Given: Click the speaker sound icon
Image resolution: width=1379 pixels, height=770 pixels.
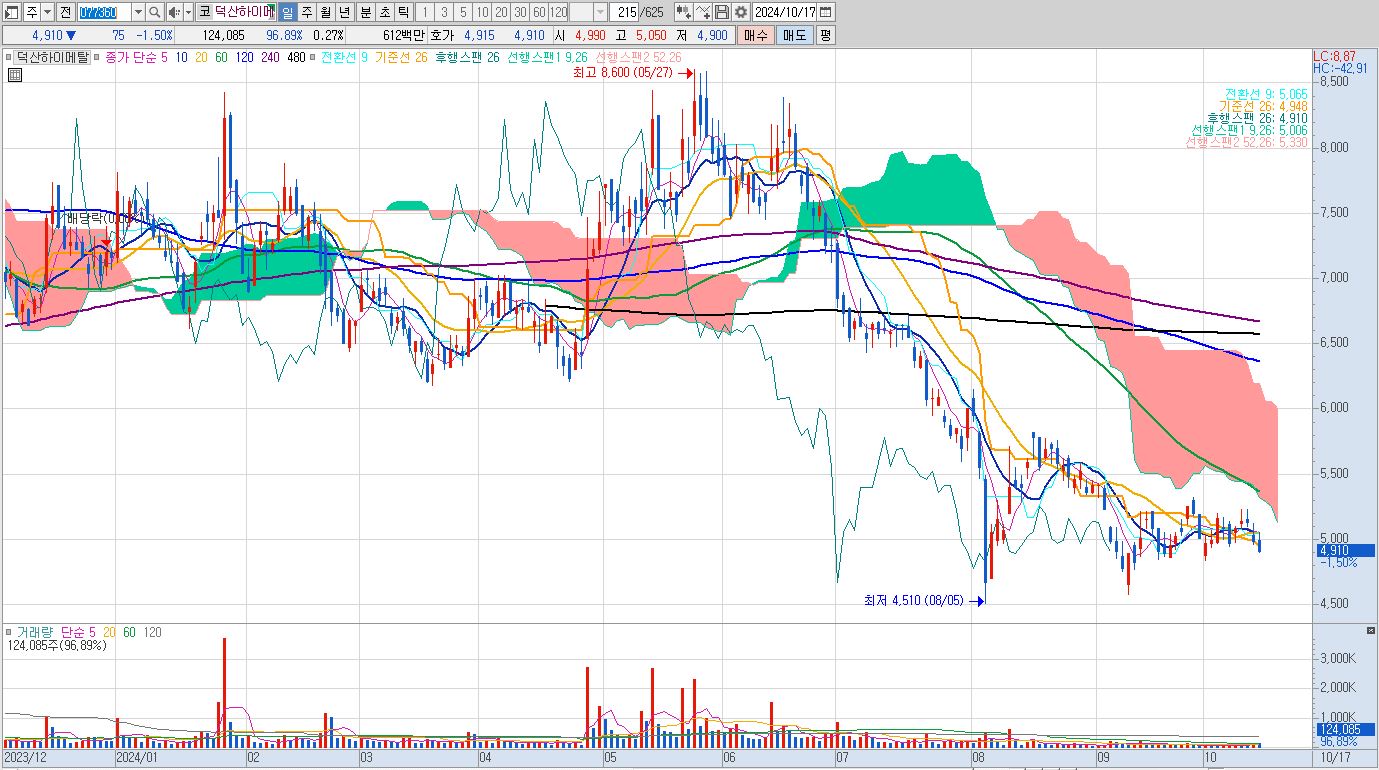Looking at the screenshot, I should click(173, 12).
